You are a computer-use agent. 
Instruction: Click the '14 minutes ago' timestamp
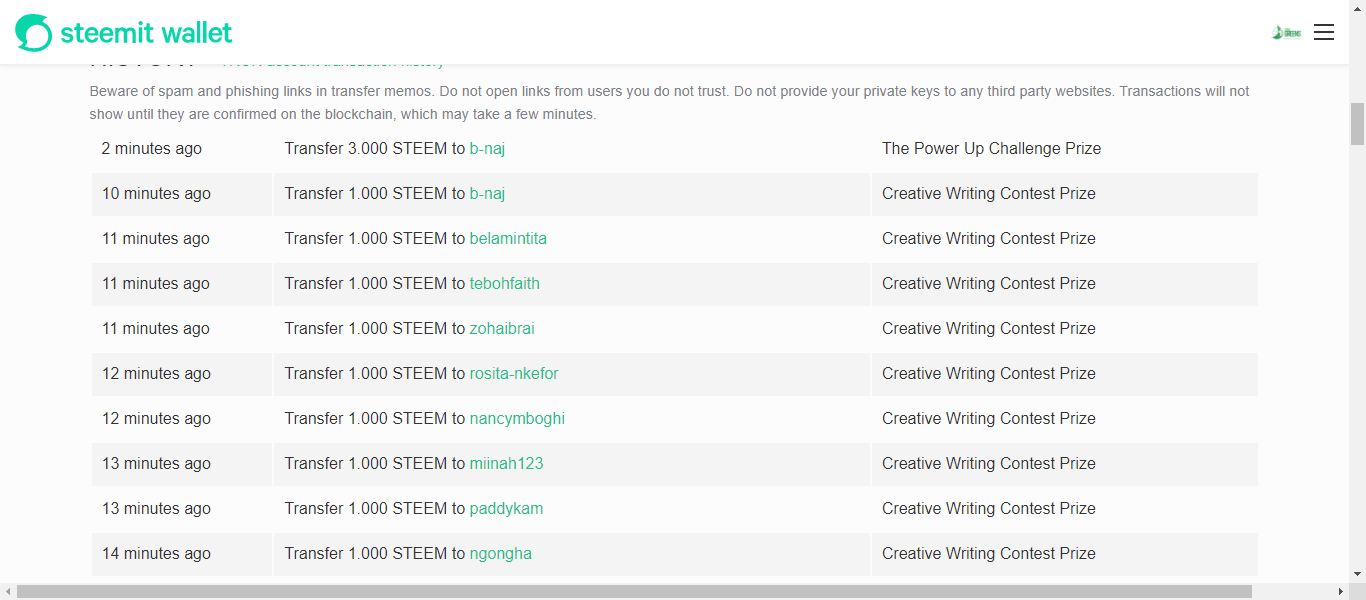[156, 553]
